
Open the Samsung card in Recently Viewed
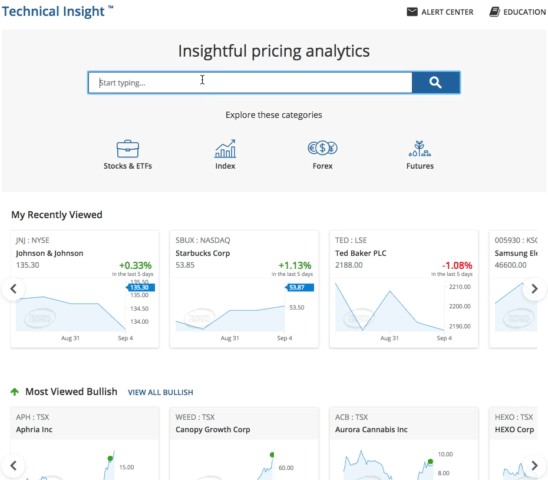point(513,289)
